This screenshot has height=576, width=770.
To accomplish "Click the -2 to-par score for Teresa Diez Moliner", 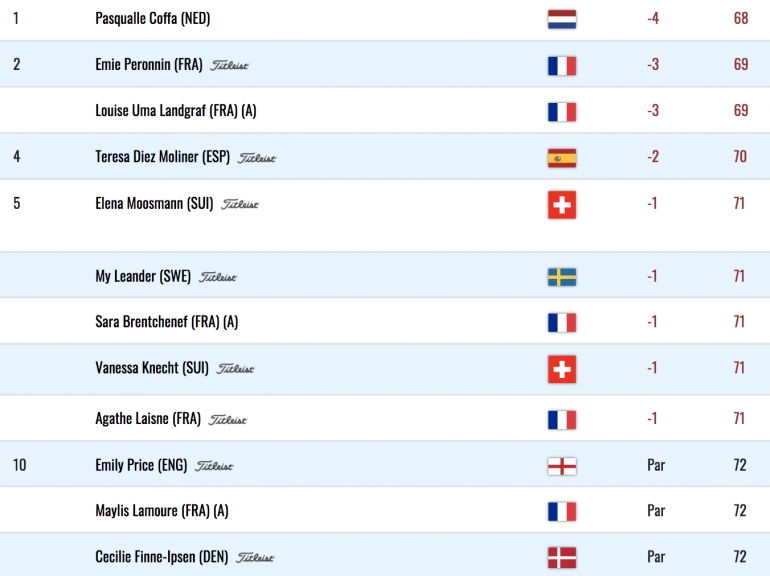I will [653, 157].
